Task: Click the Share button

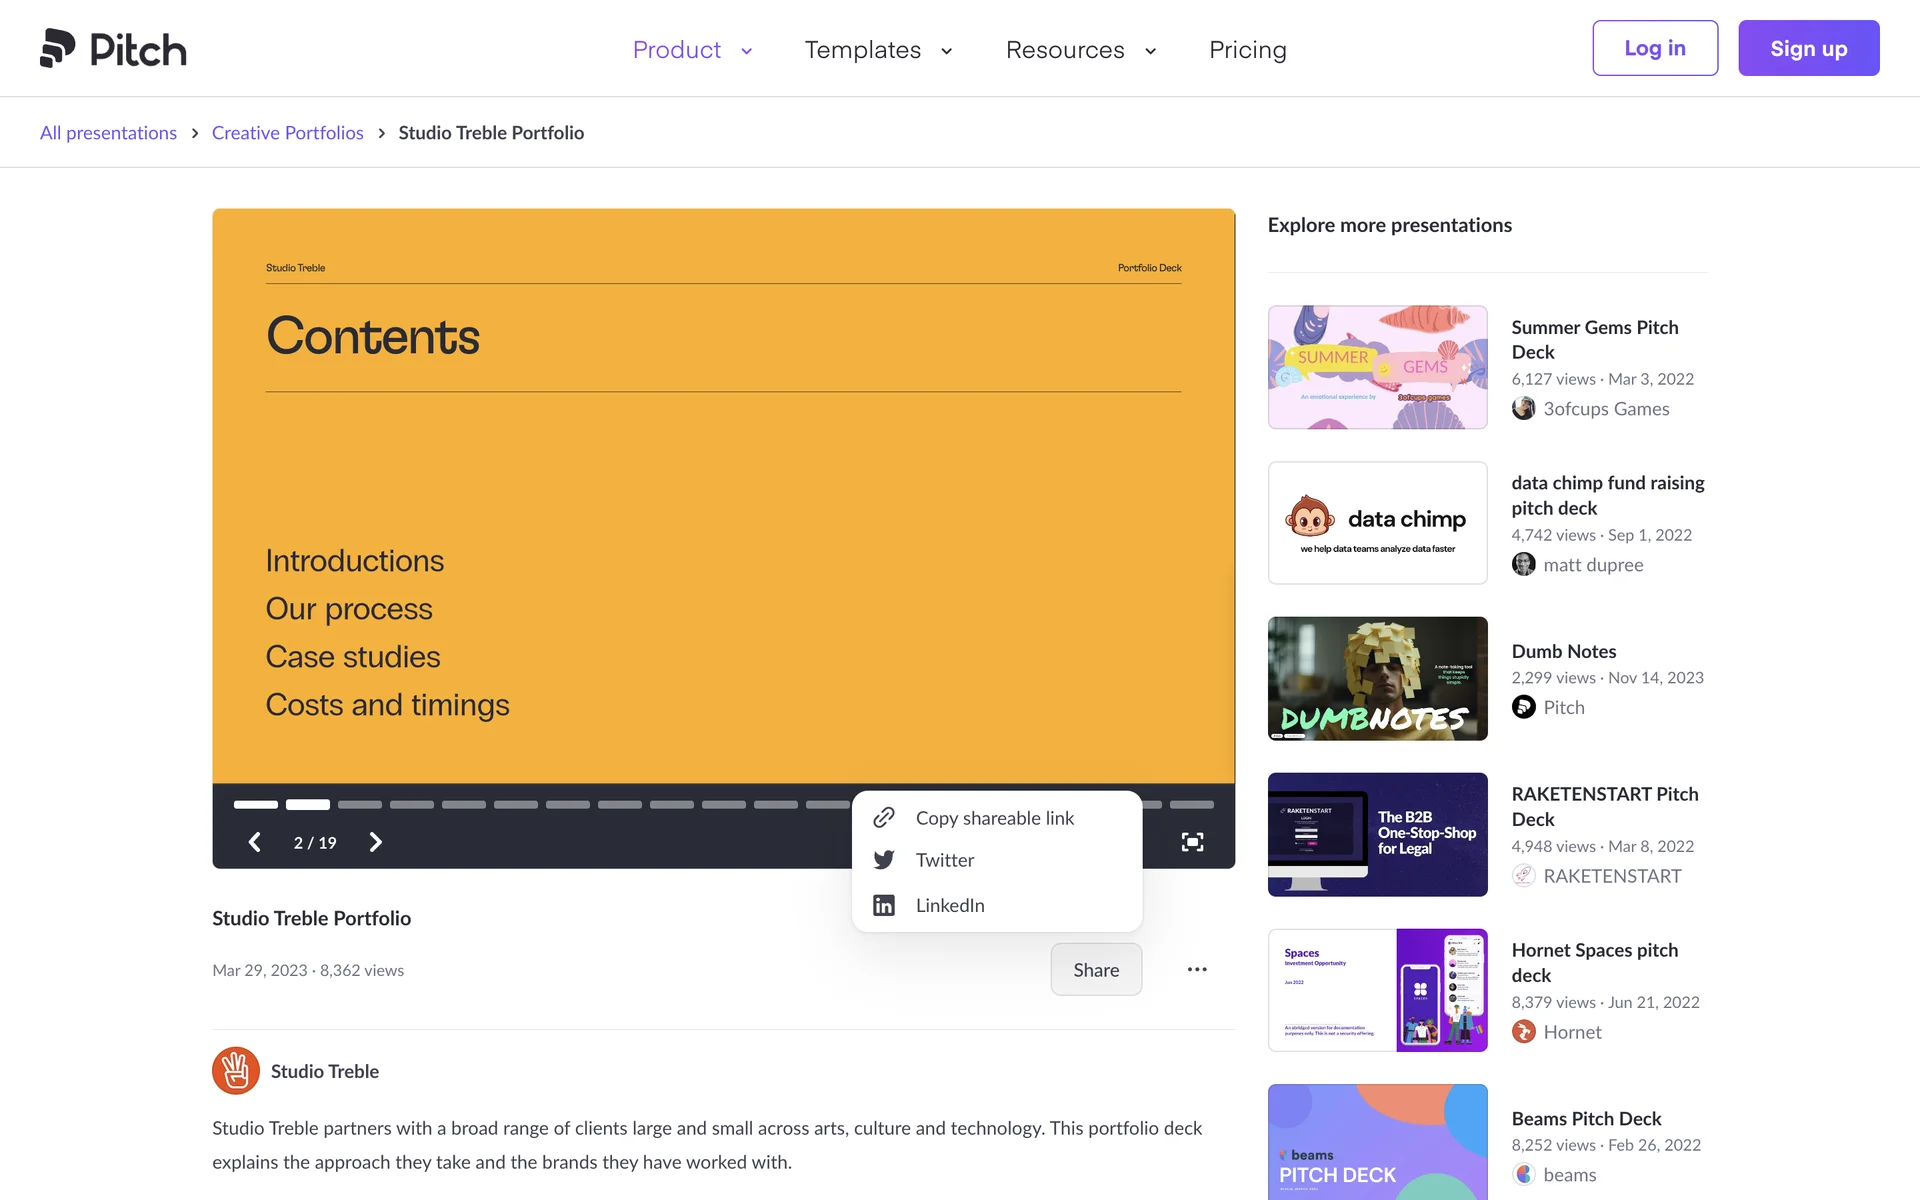Action: tap(1096, 969)
